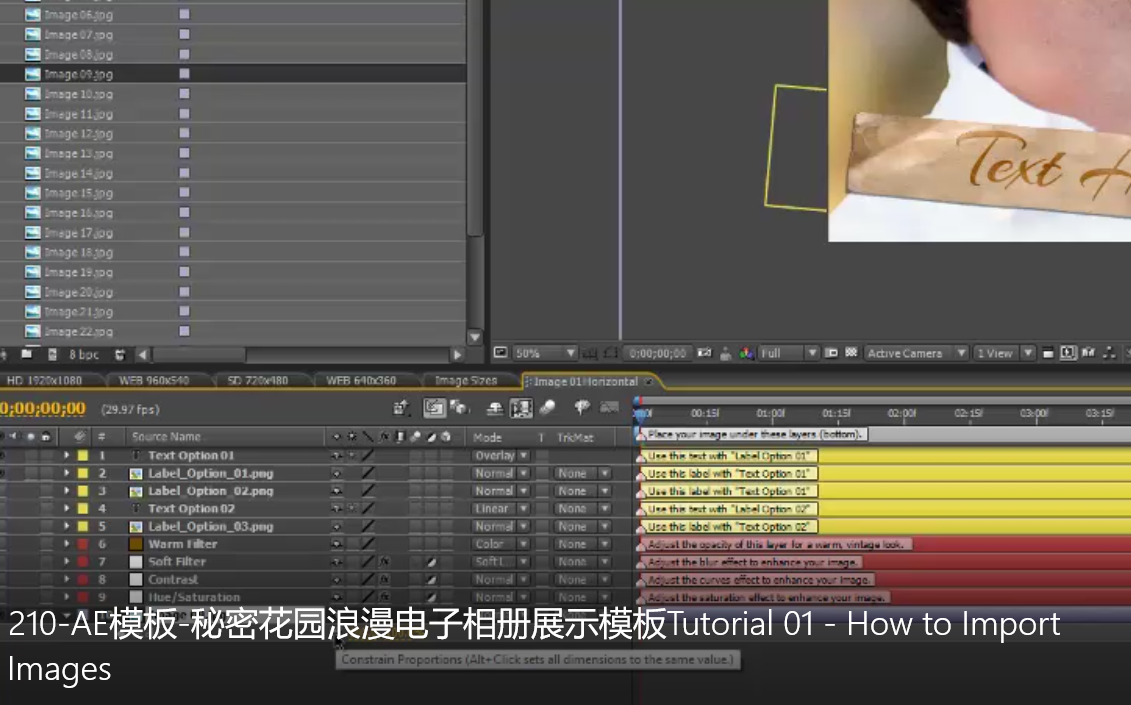1131x705 pixels.
Task: Enable motion blur icon in timeline
Action: [x=547, y=408]
